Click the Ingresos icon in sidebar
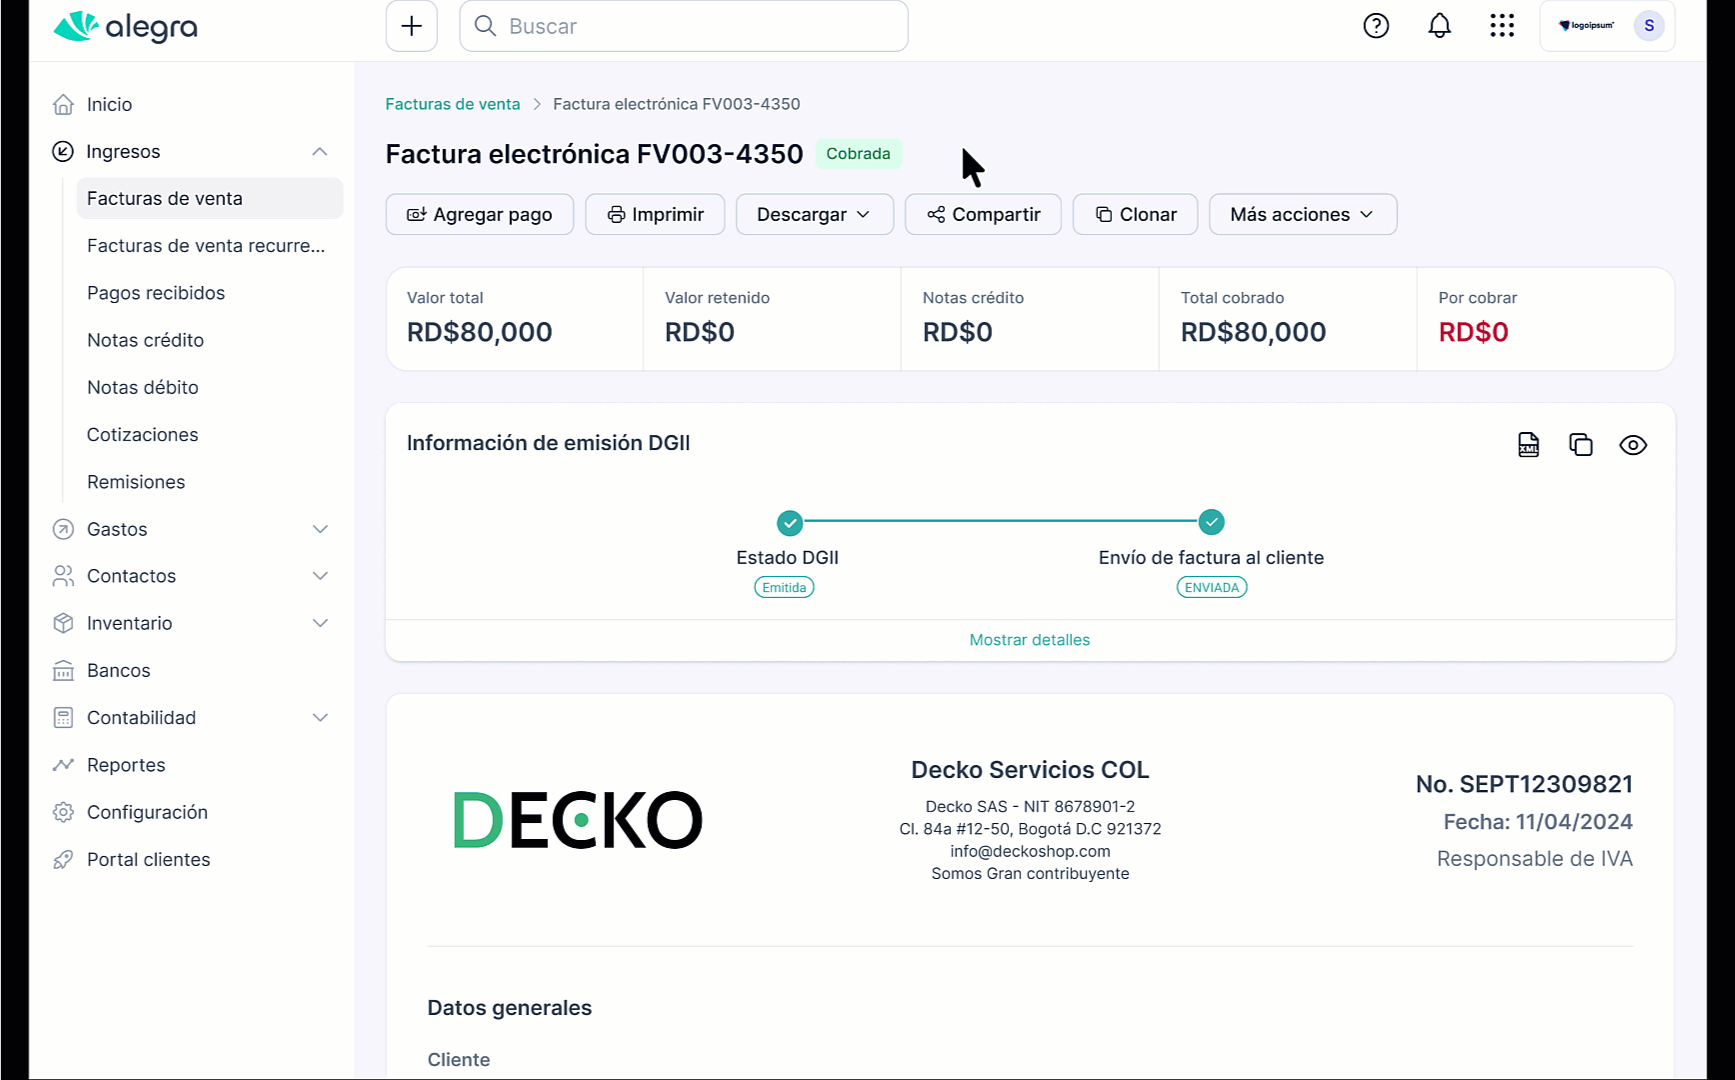Image resolution: width=1735 pixels, height=1080 pixels. [63, 151]
